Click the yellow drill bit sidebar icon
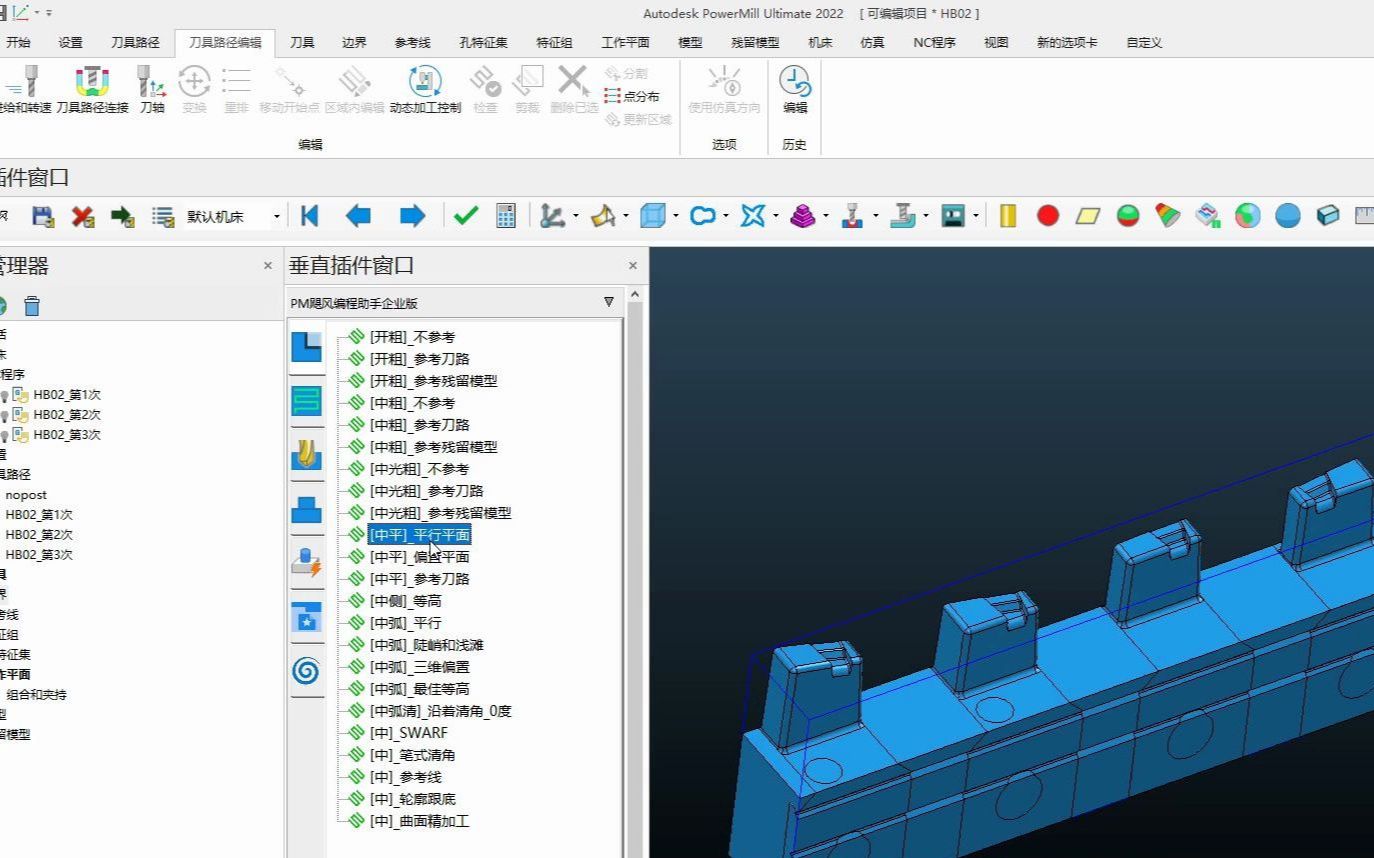The width and height of the screenshot is (1374, 858). 306,454
